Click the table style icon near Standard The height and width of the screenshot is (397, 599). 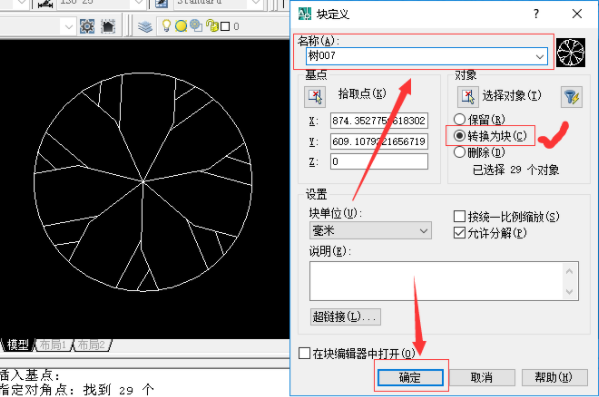[162, 4]
